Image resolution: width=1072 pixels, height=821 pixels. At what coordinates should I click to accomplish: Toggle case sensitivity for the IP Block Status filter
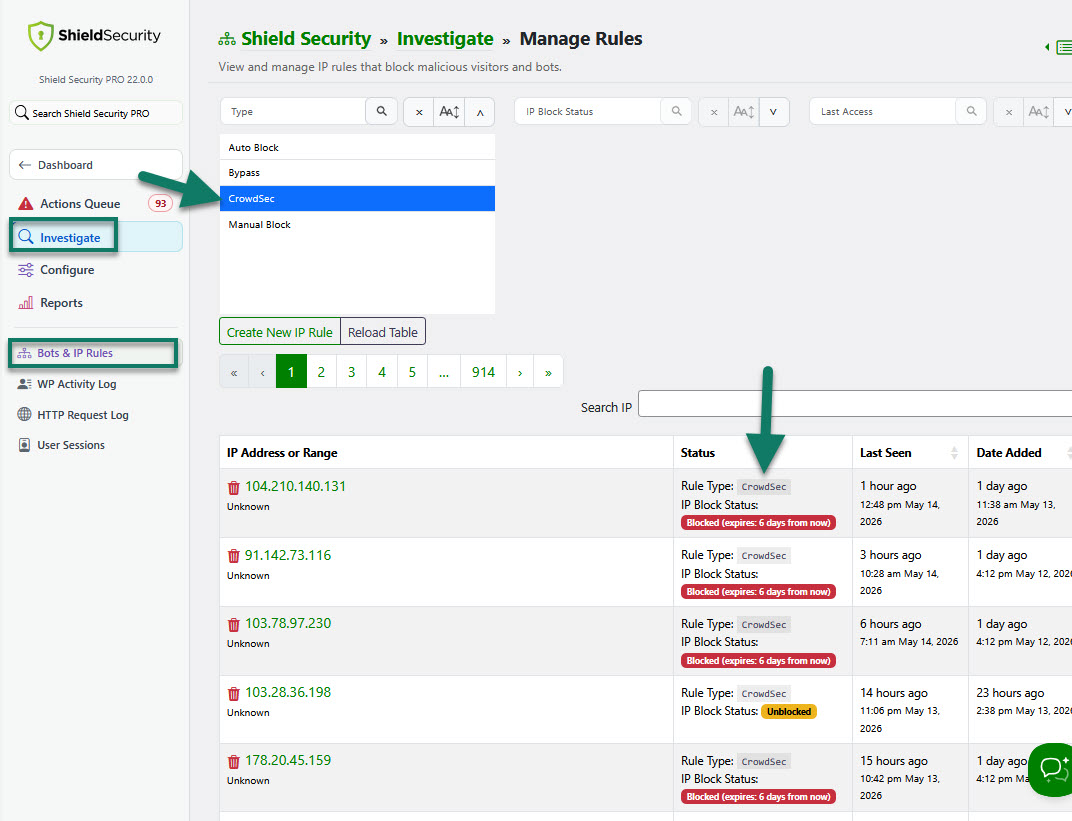[744, 112]
